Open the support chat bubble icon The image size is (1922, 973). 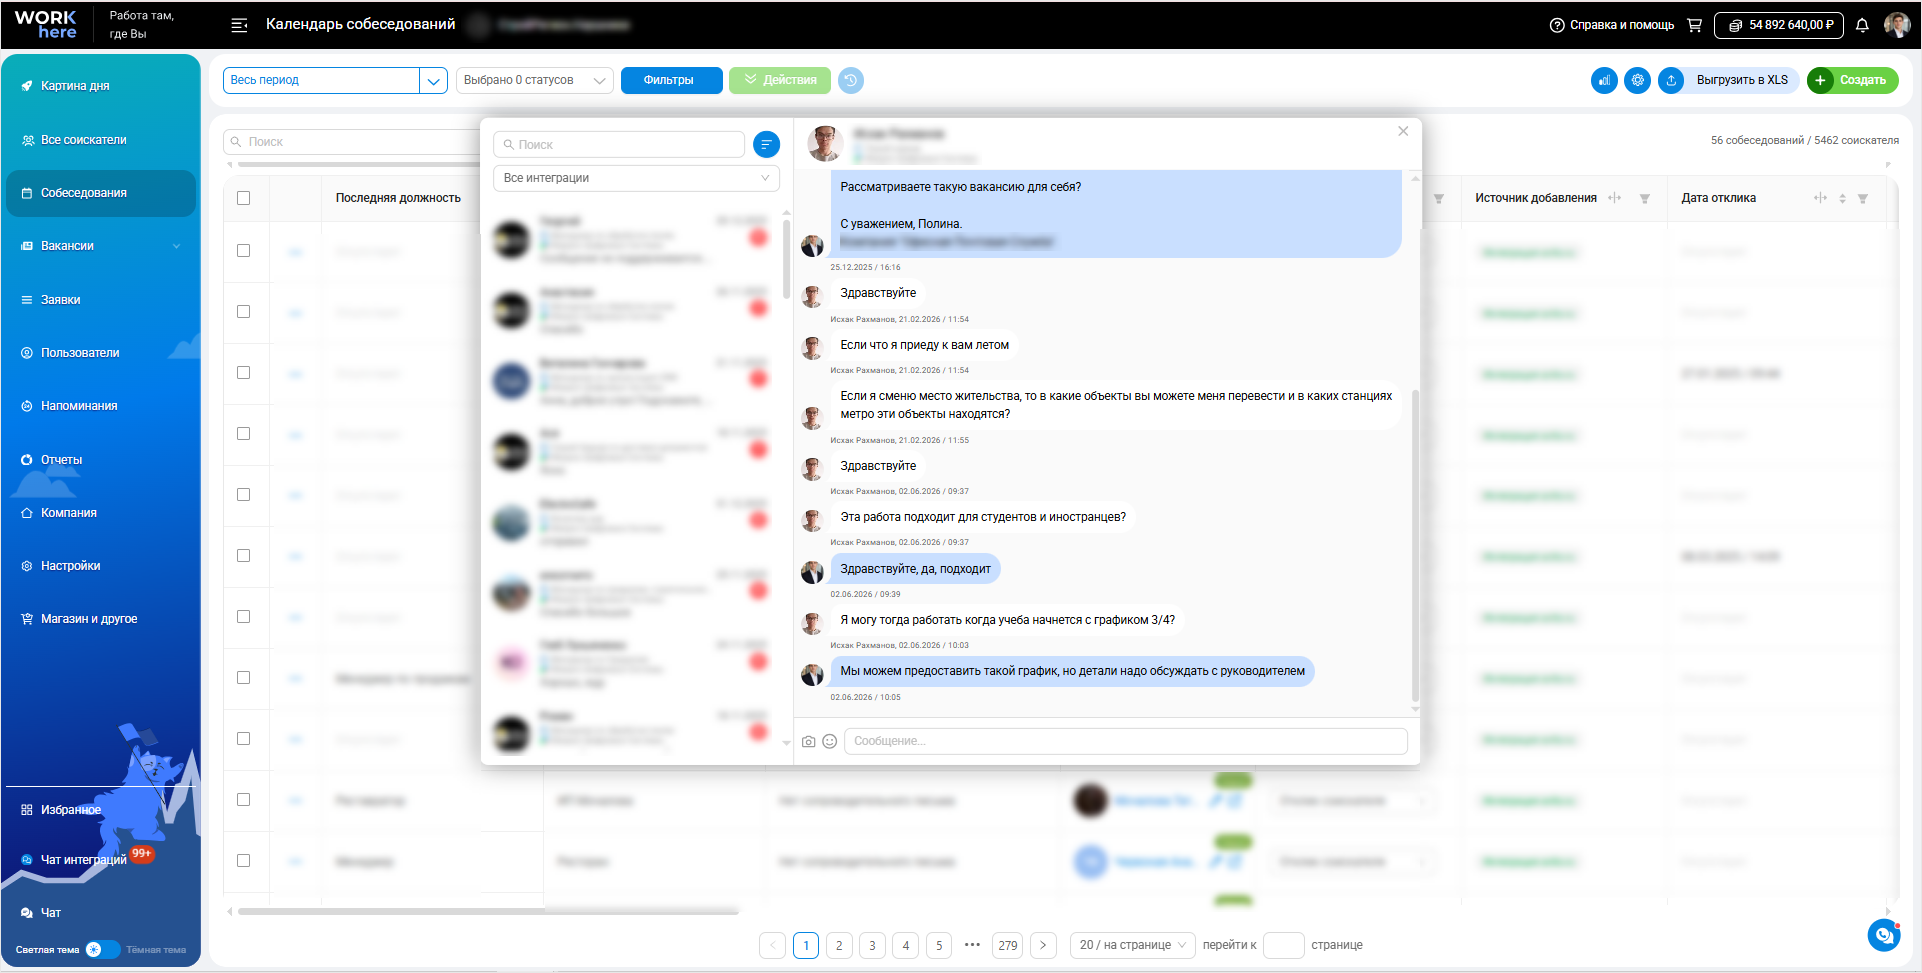[1884, 935]
